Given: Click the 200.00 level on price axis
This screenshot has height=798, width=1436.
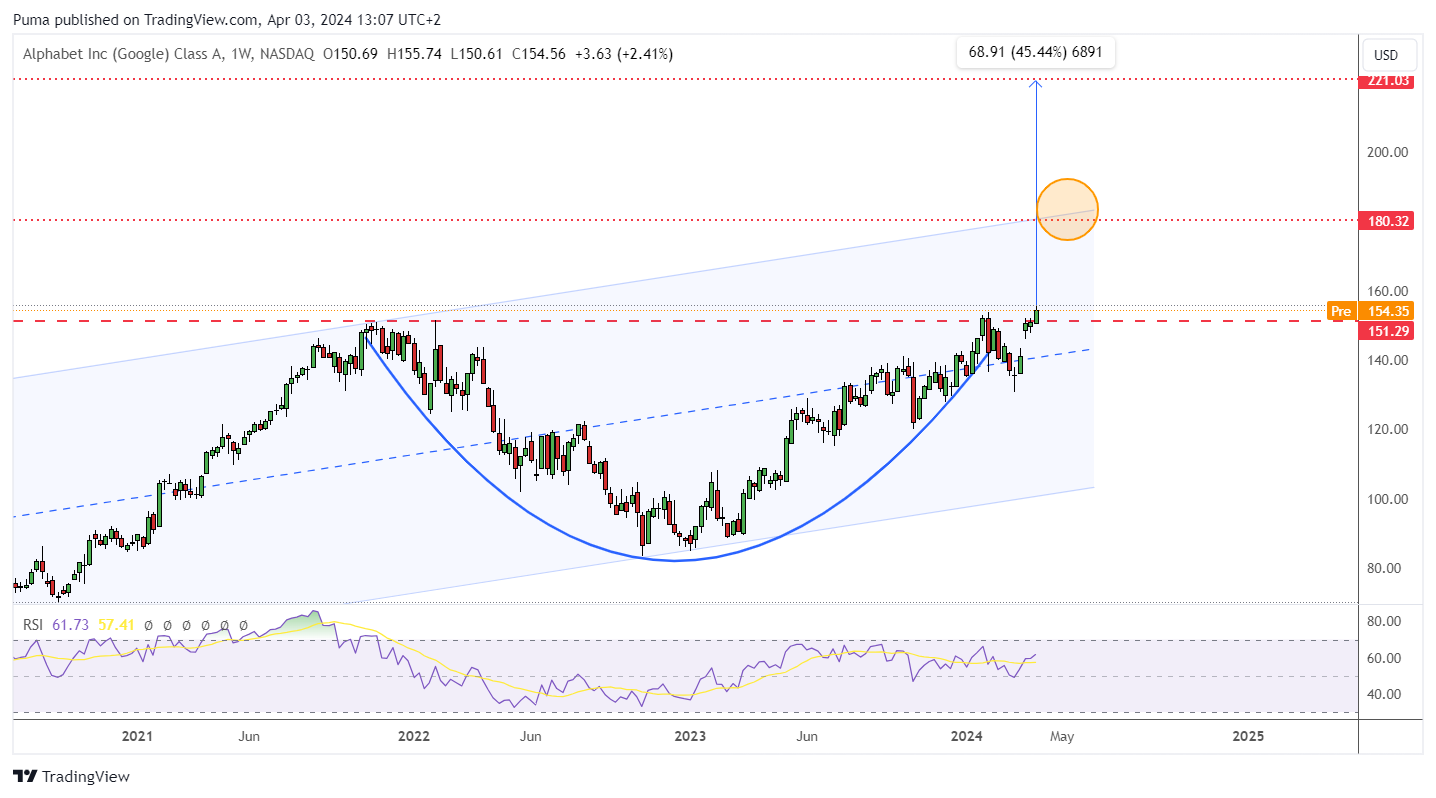Looking at the screenshot, I should [x=1385, y=152].
